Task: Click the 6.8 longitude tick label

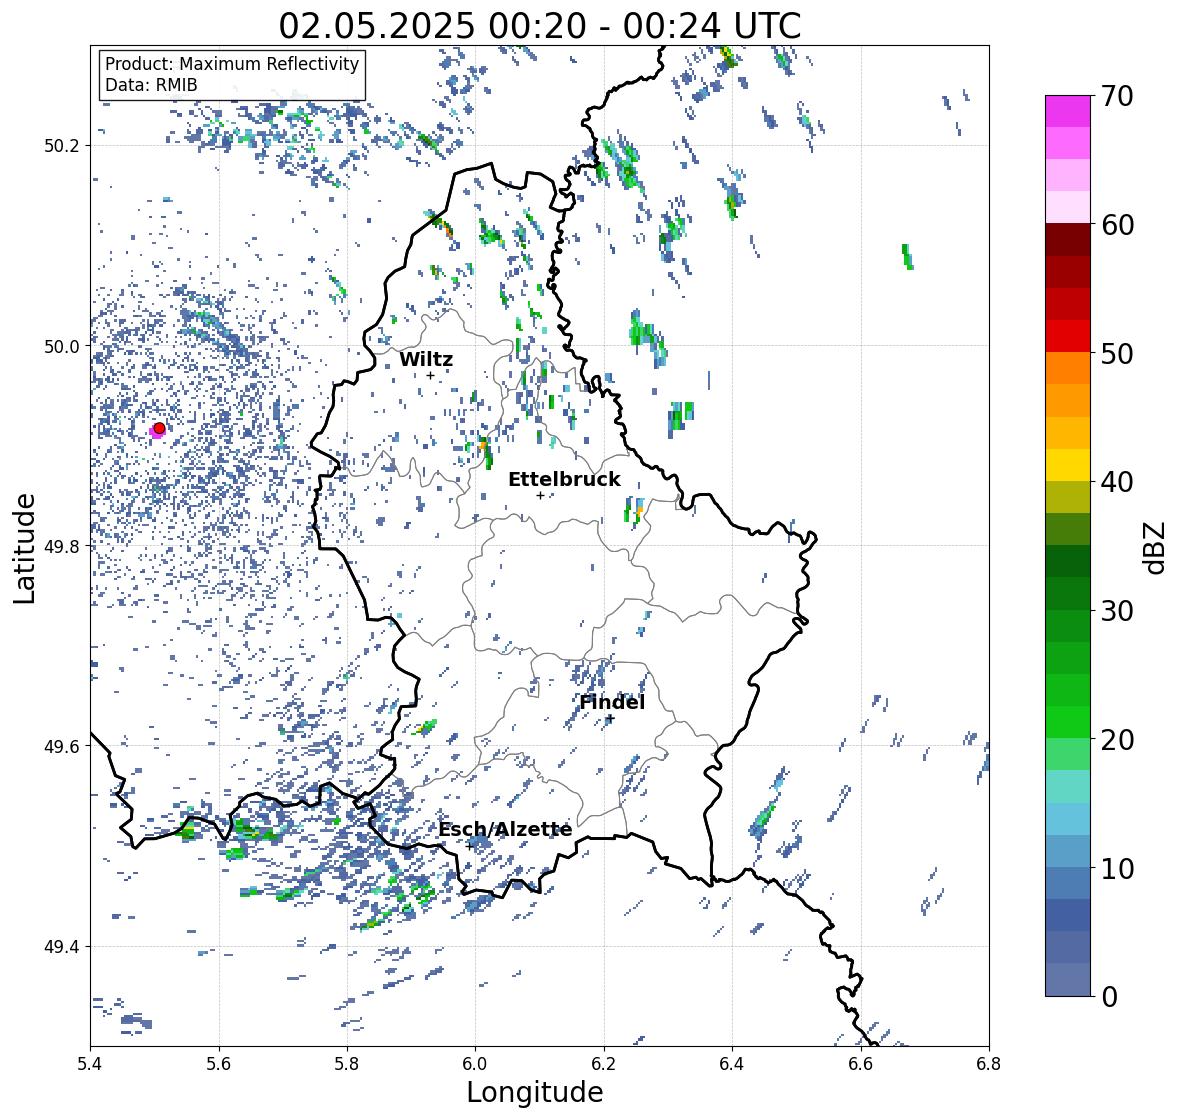Action: point(989,1063)
